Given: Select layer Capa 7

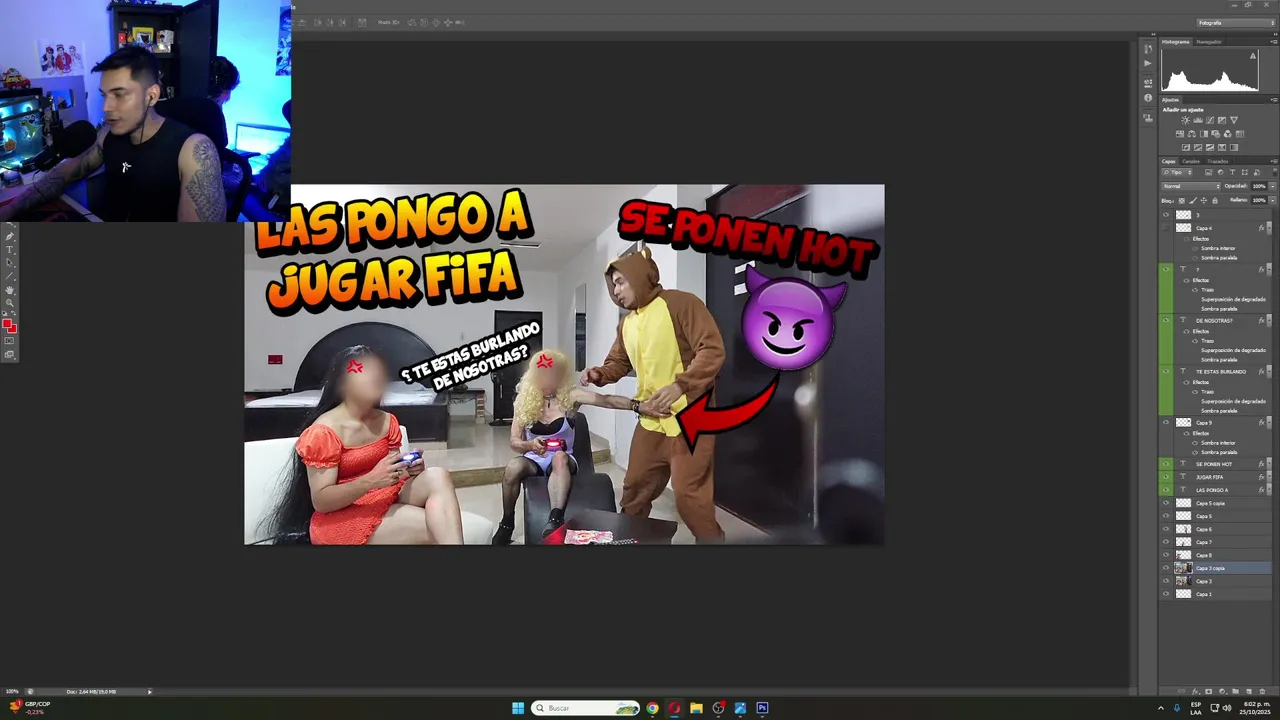Looking at the screenshot, I should 1216,542.
